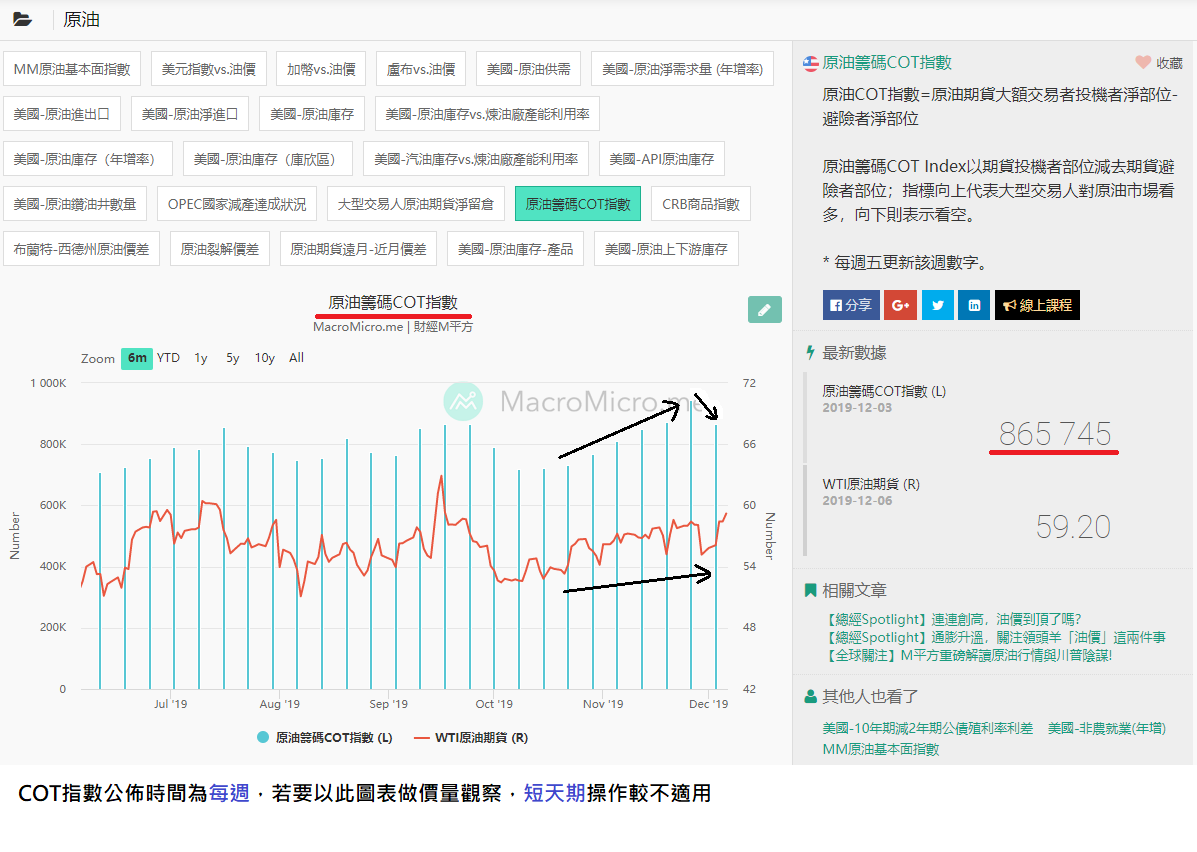Toggle WTI原油期貨 legend series

coord(470,737)
